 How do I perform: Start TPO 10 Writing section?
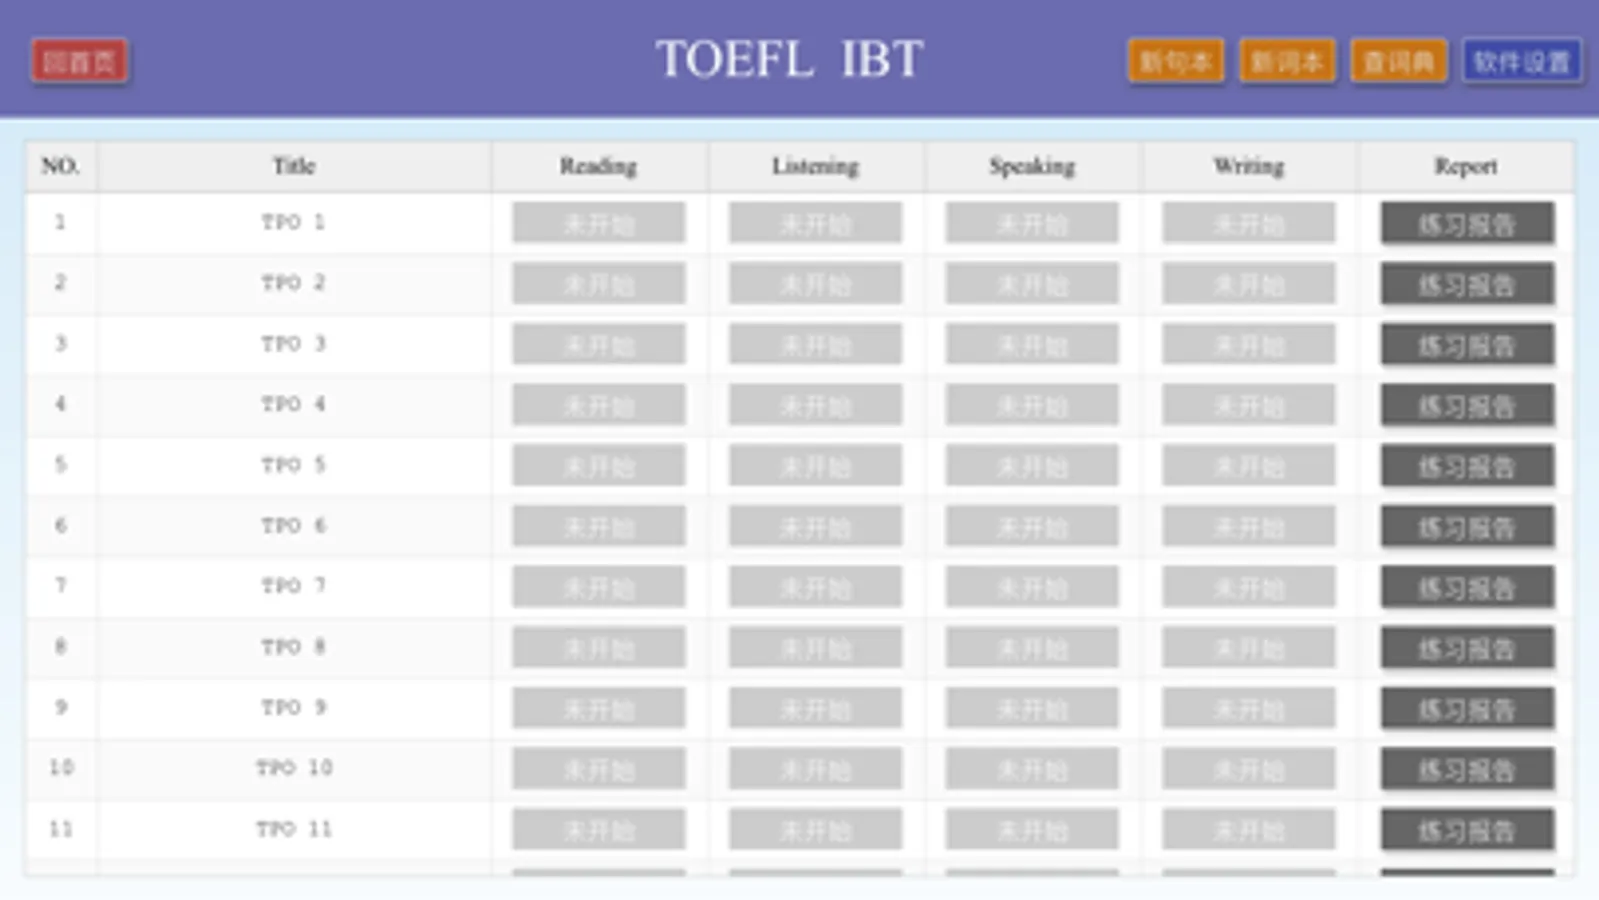click(x=1248, y=769)
